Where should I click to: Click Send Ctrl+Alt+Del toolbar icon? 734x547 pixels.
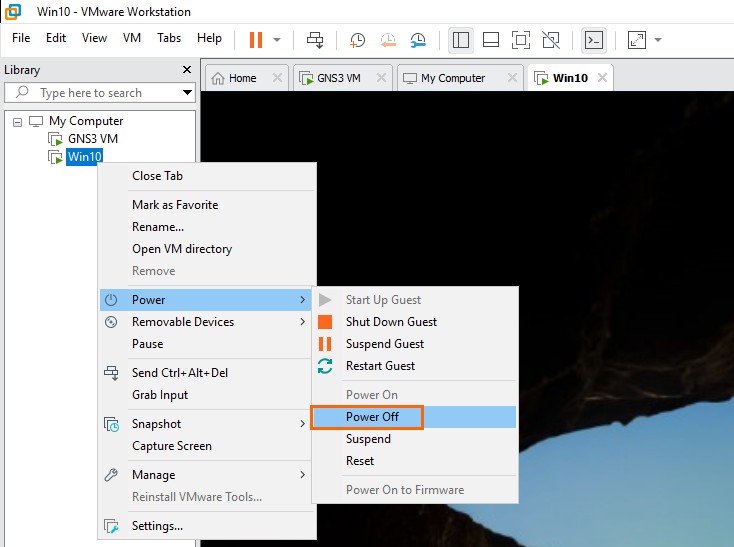click(x=315, y=40)
